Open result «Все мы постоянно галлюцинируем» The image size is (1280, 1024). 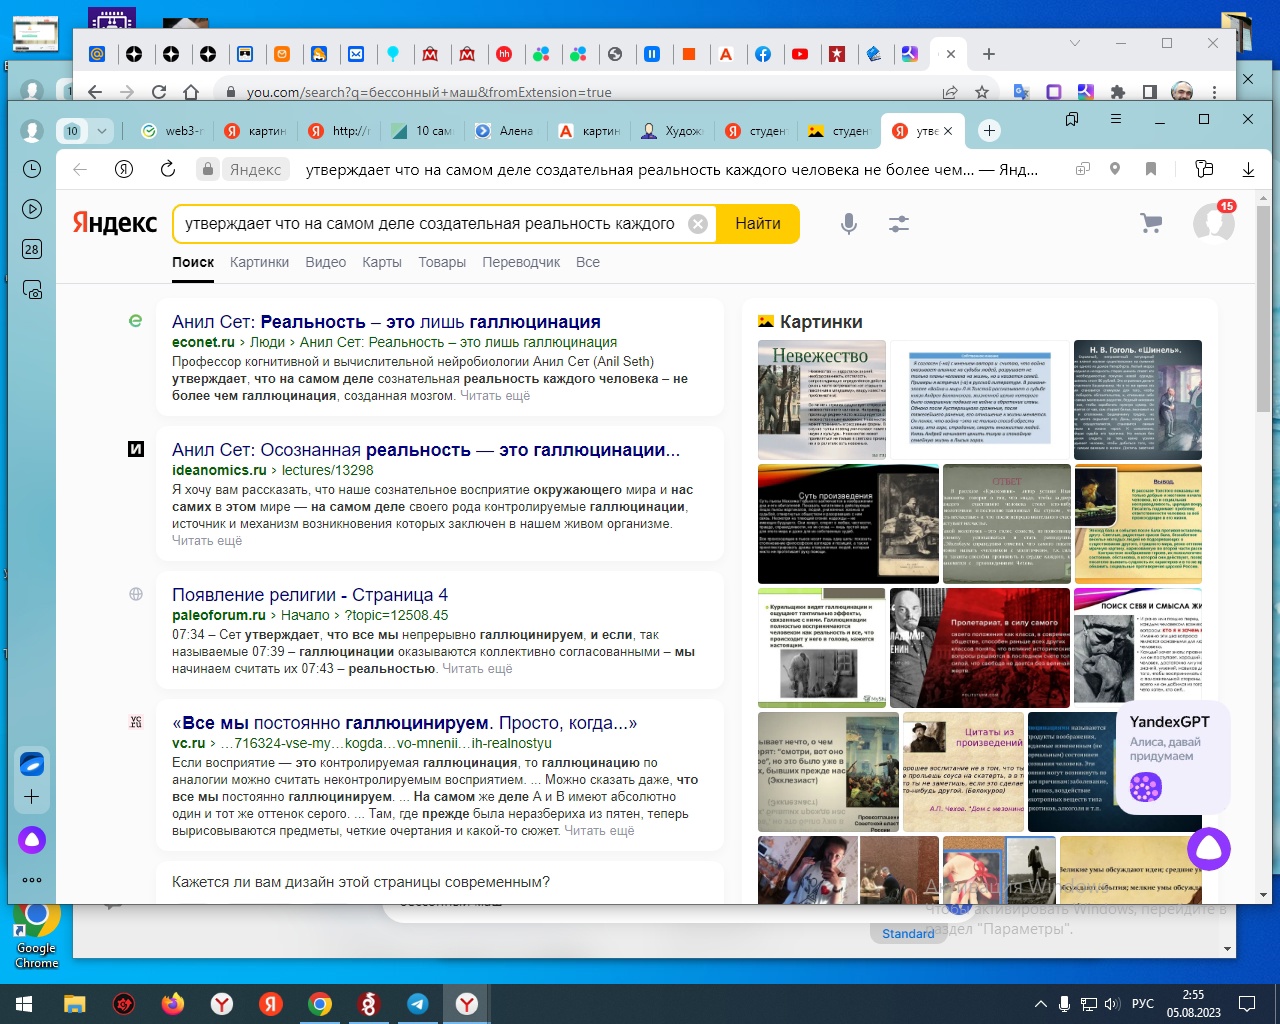coord(404,723)
